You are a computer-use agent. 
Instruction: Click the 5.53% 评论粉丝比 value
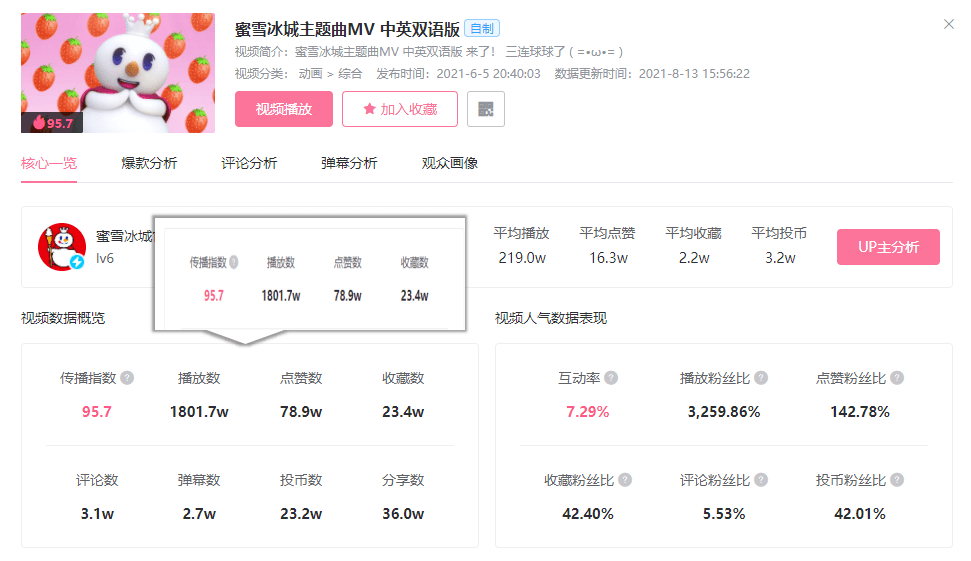coord(724,514)
